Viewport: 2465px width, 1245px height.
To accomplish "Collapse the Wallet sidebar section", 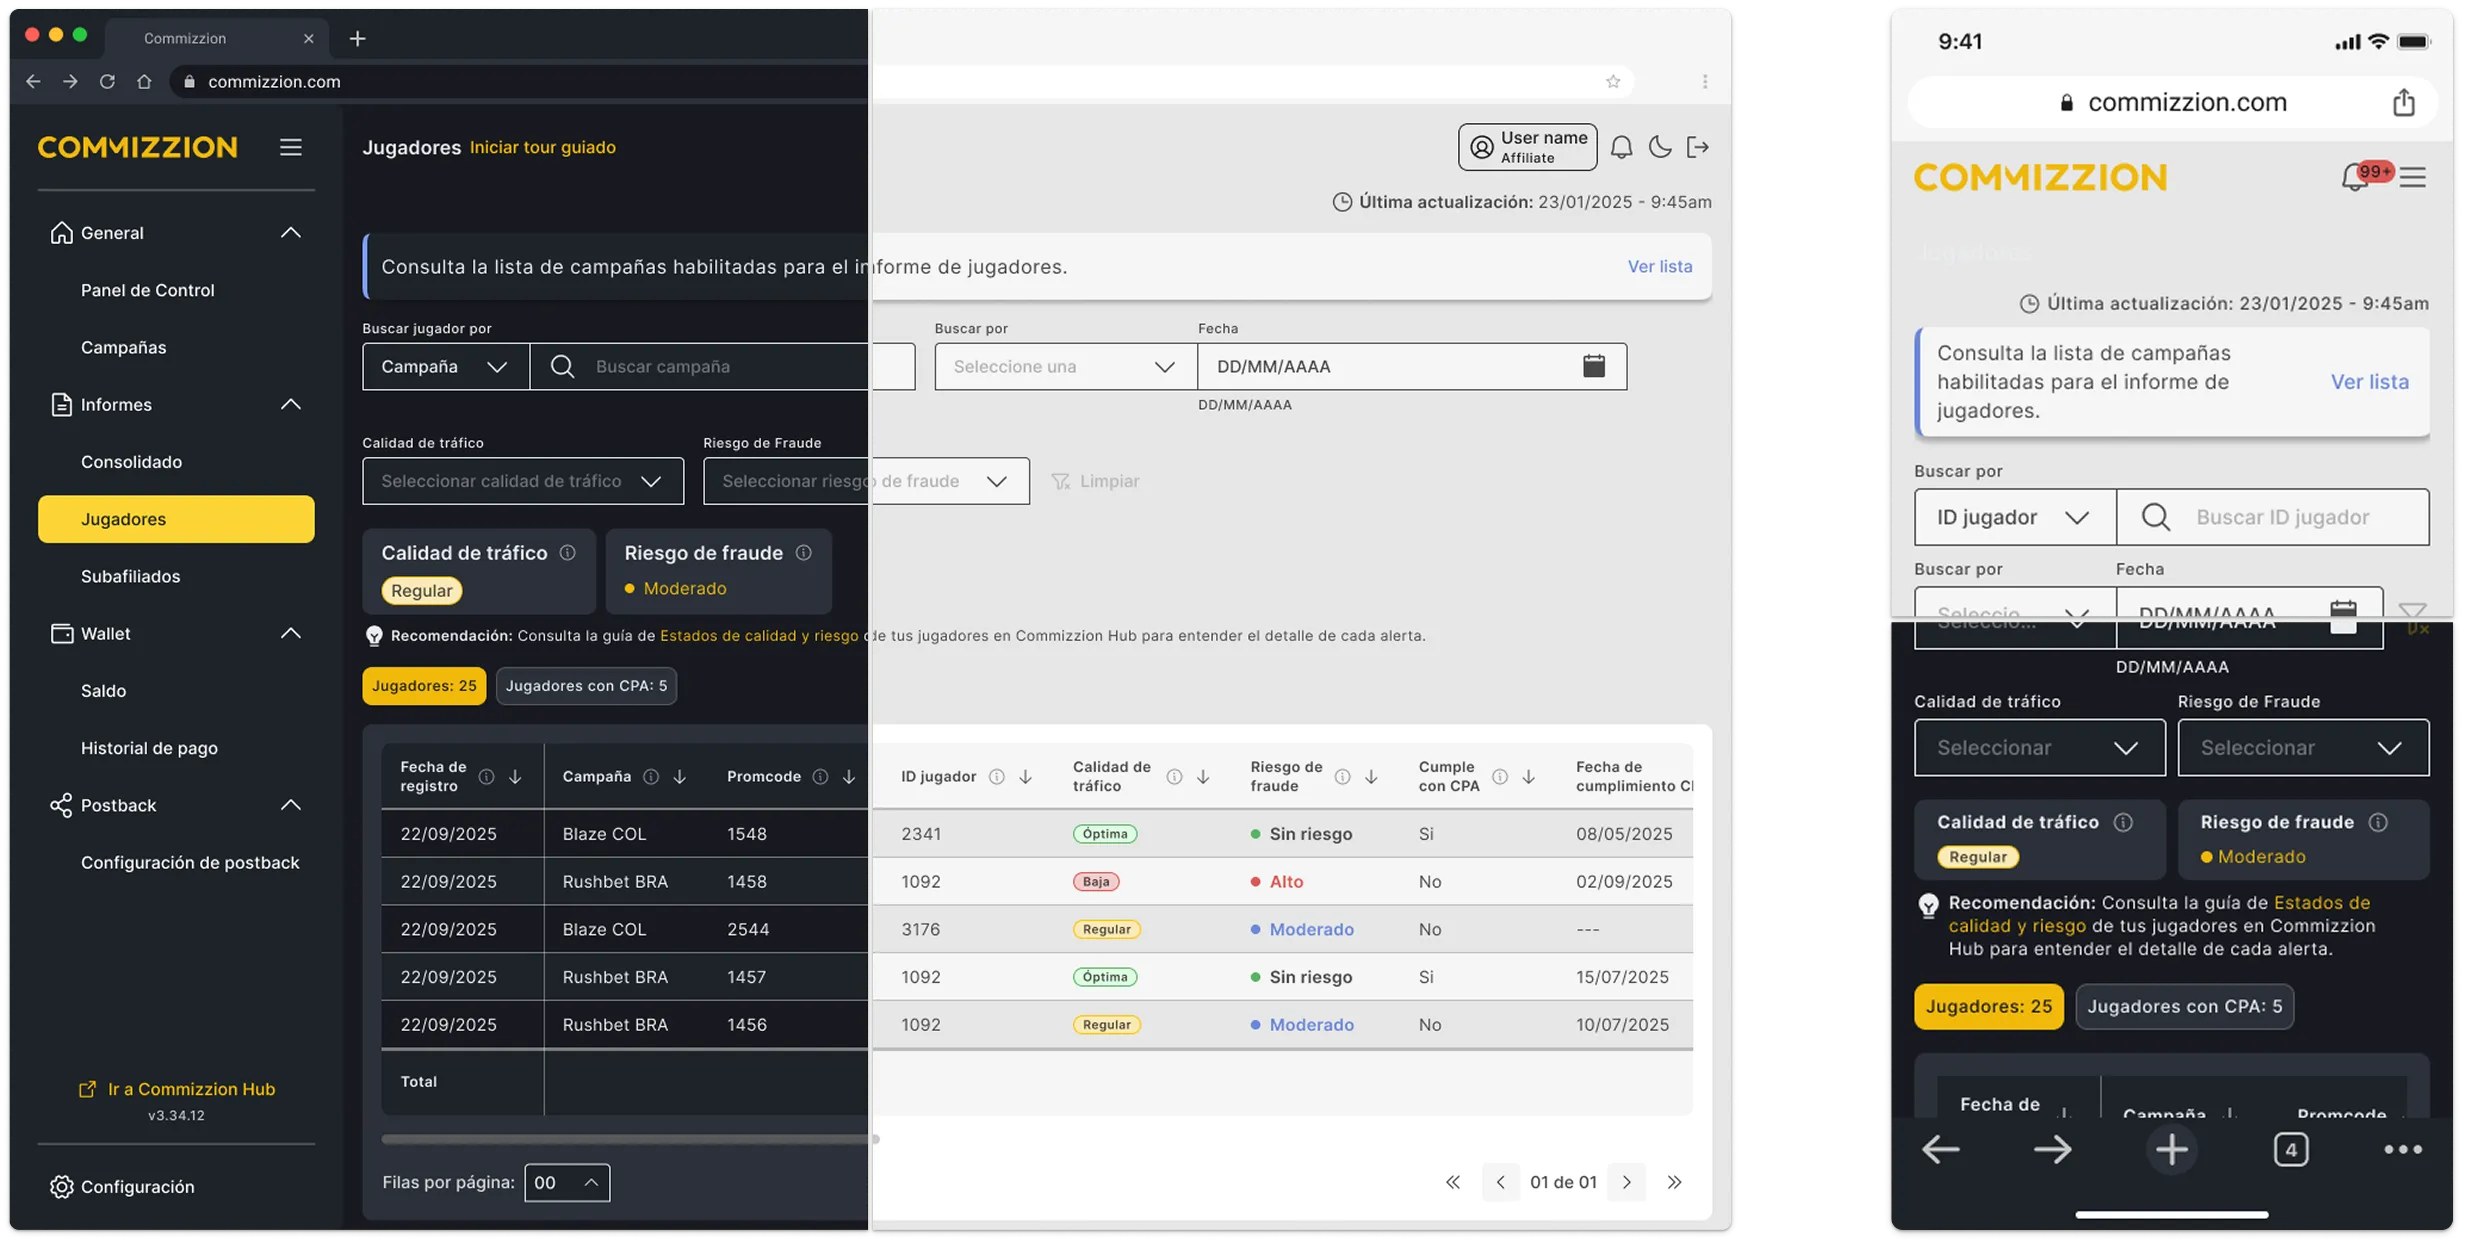I will tap(290, 634).
